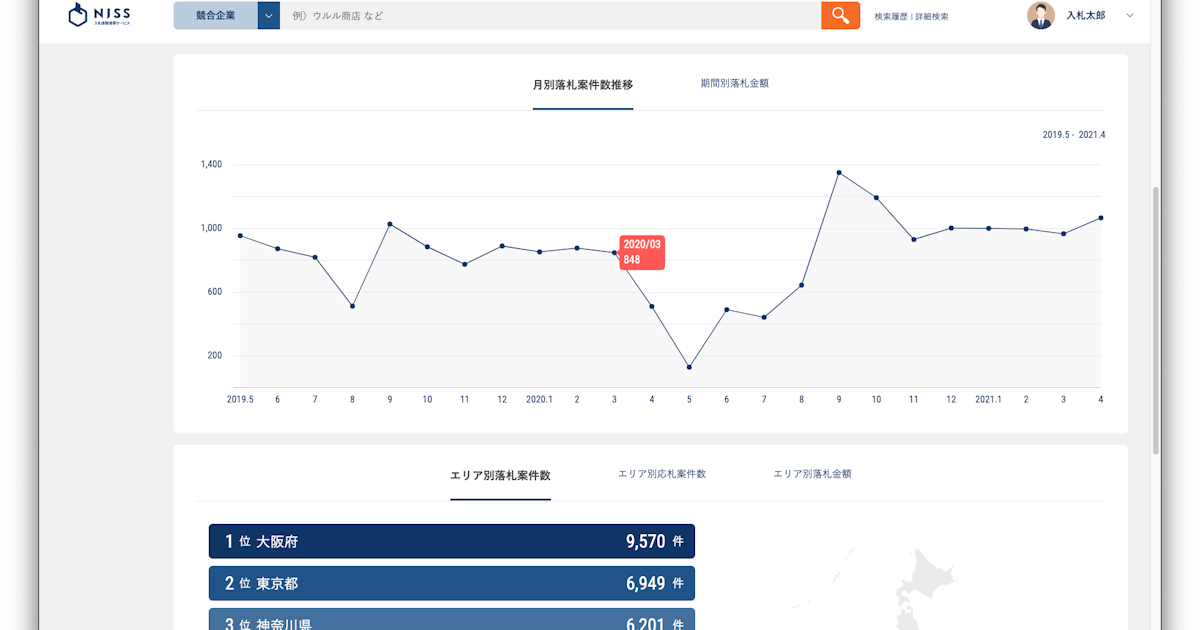Viewport: 1200px width, 630px height.
Task: Click the orange search magnifier button
Action: coord(840,15)
